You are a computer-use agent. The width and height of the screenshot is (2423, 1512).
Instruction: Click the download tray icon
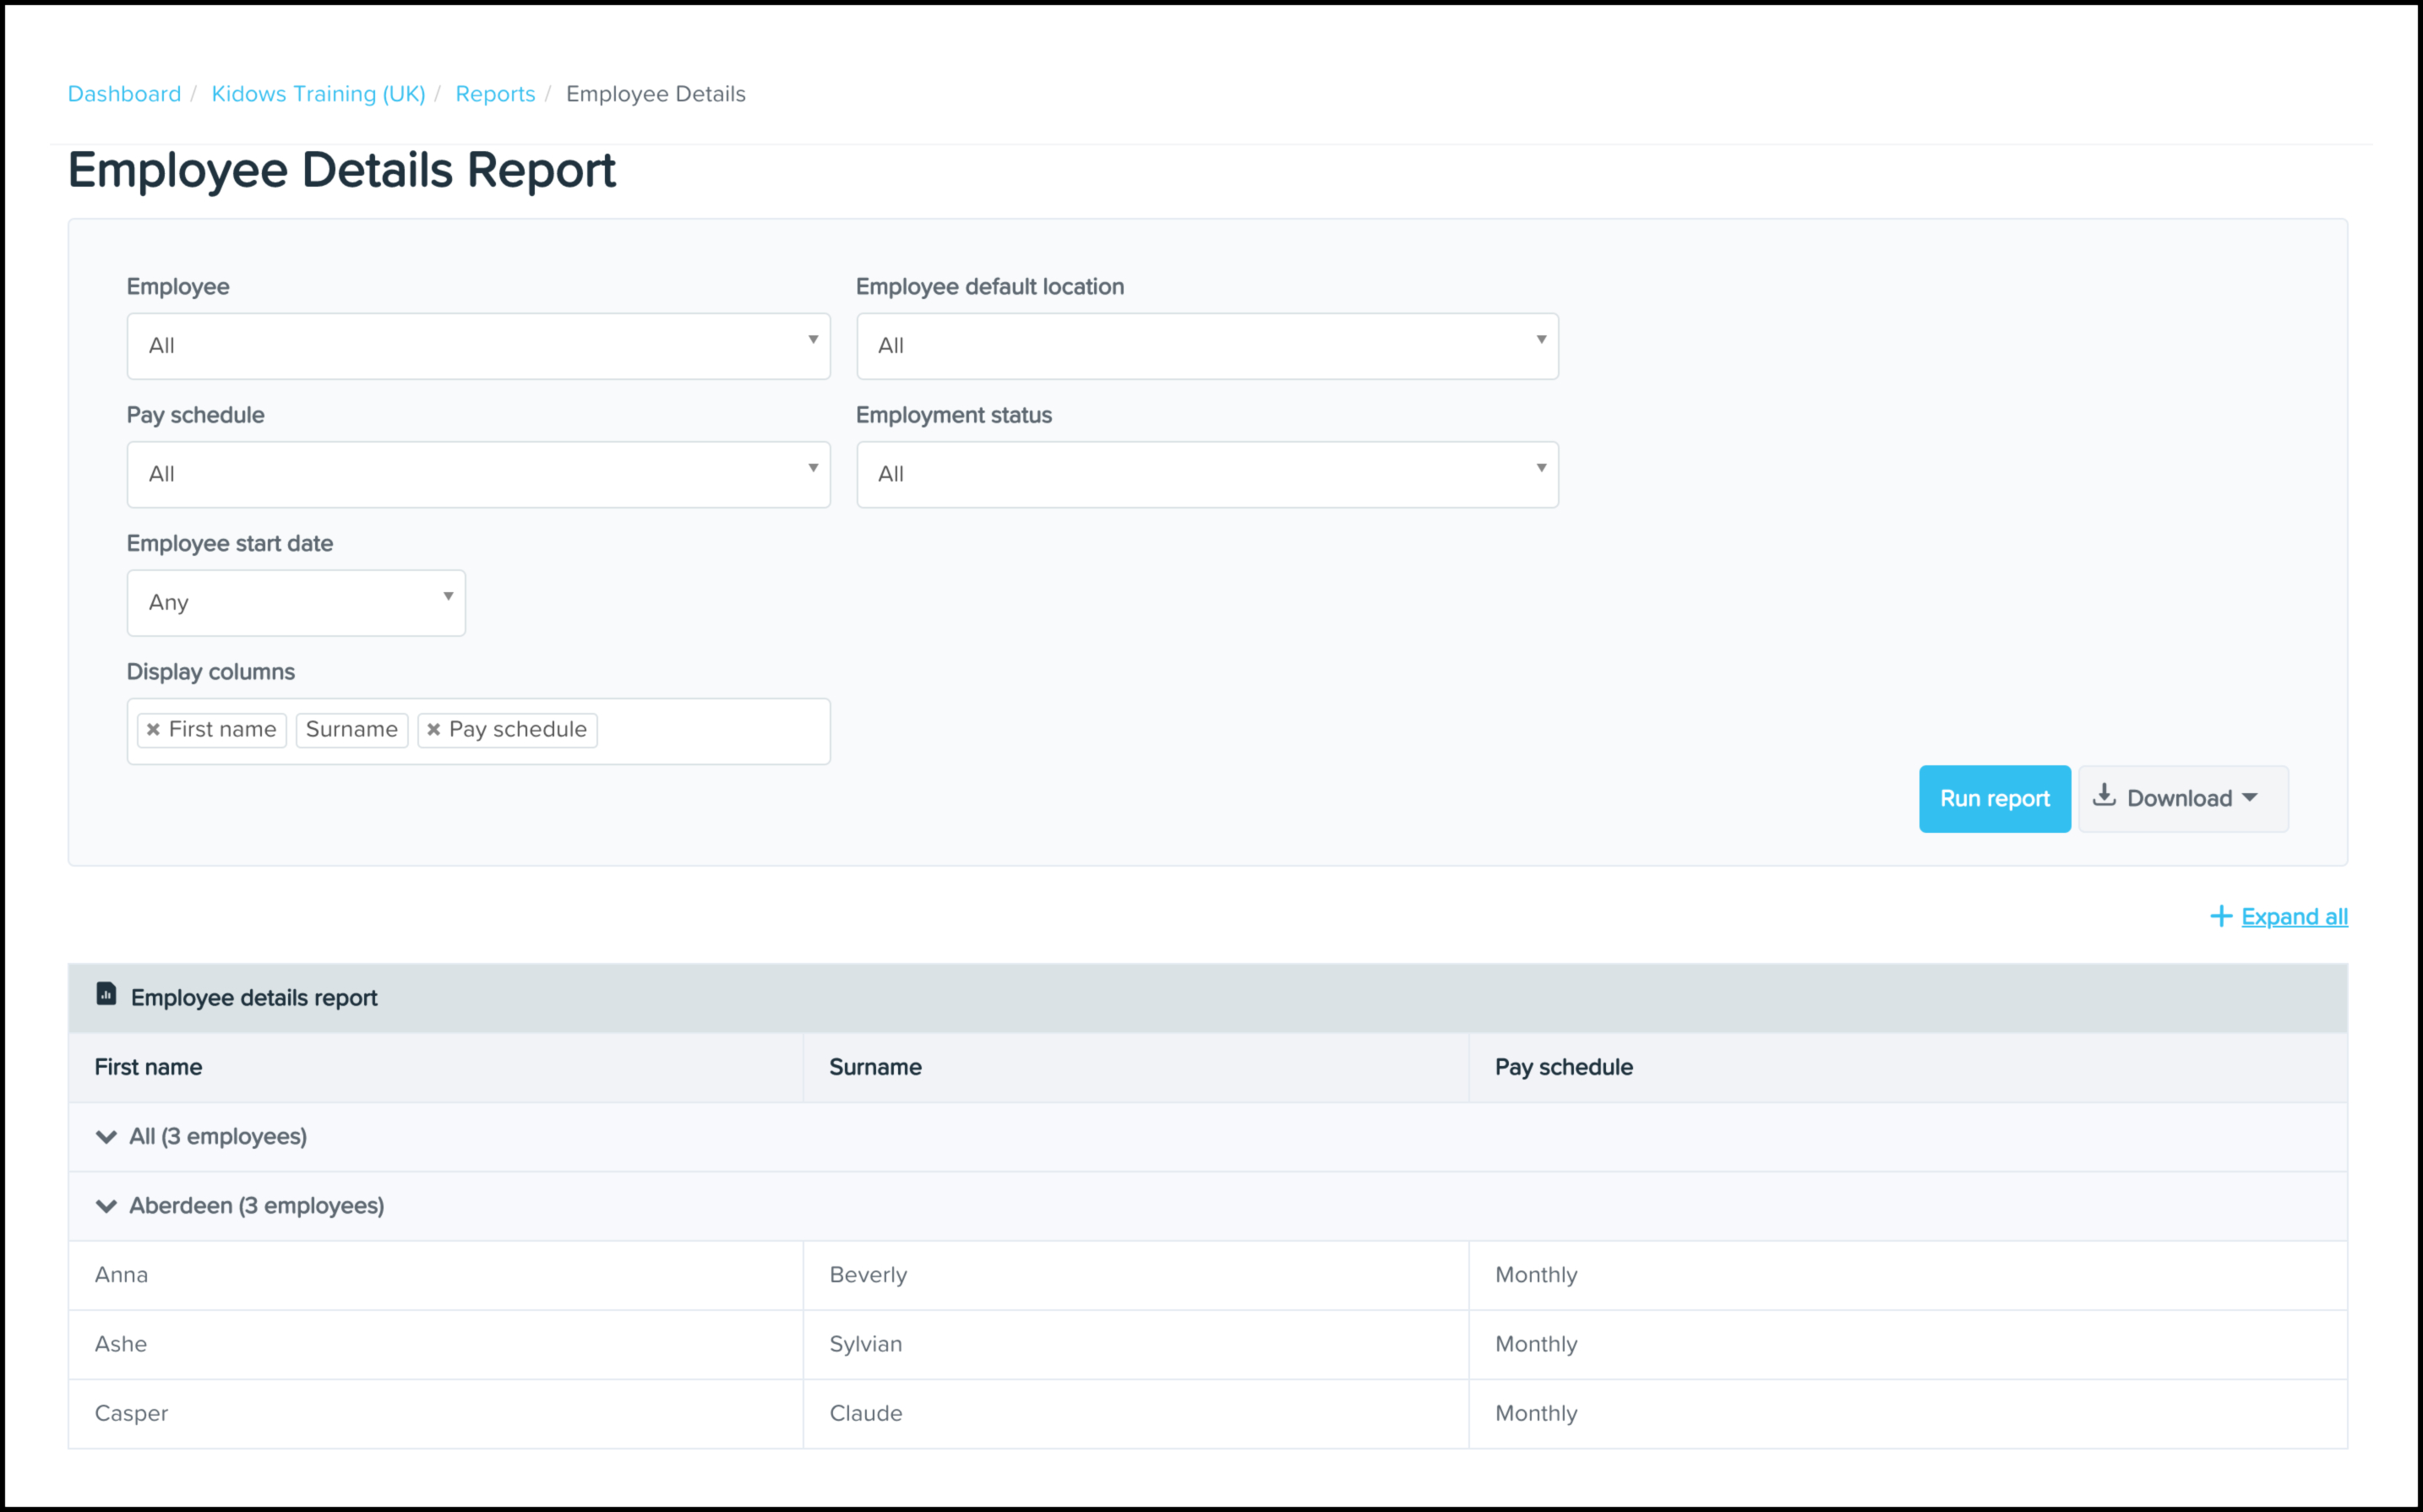click(2104, 795)
